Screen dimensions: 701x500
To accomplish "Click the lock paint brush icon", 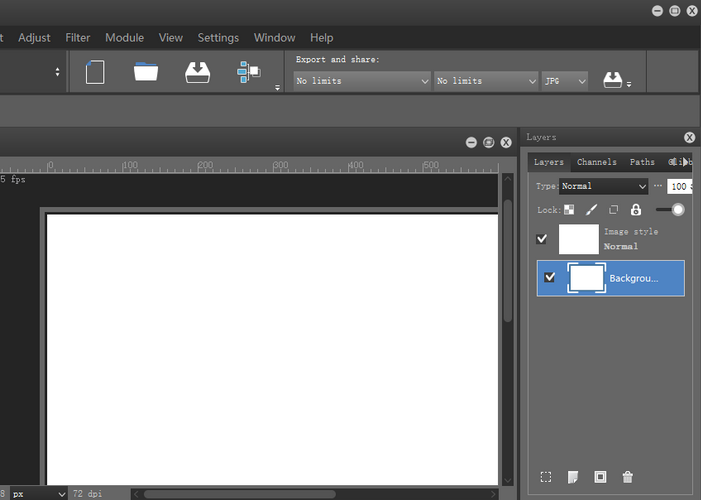I will pyautogui.click(x=591, y=210).
